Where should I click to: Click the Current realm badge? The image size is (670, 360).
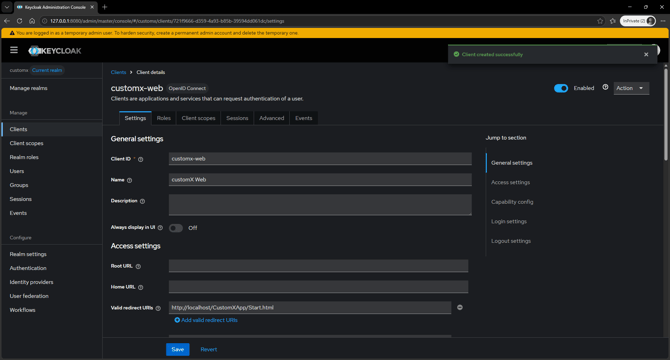point(47,70)
